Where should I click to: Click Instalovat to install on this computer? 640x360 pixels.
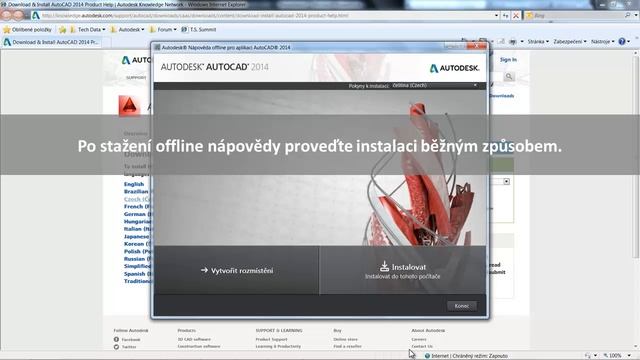pyautogui.click(x=402, y=270)
